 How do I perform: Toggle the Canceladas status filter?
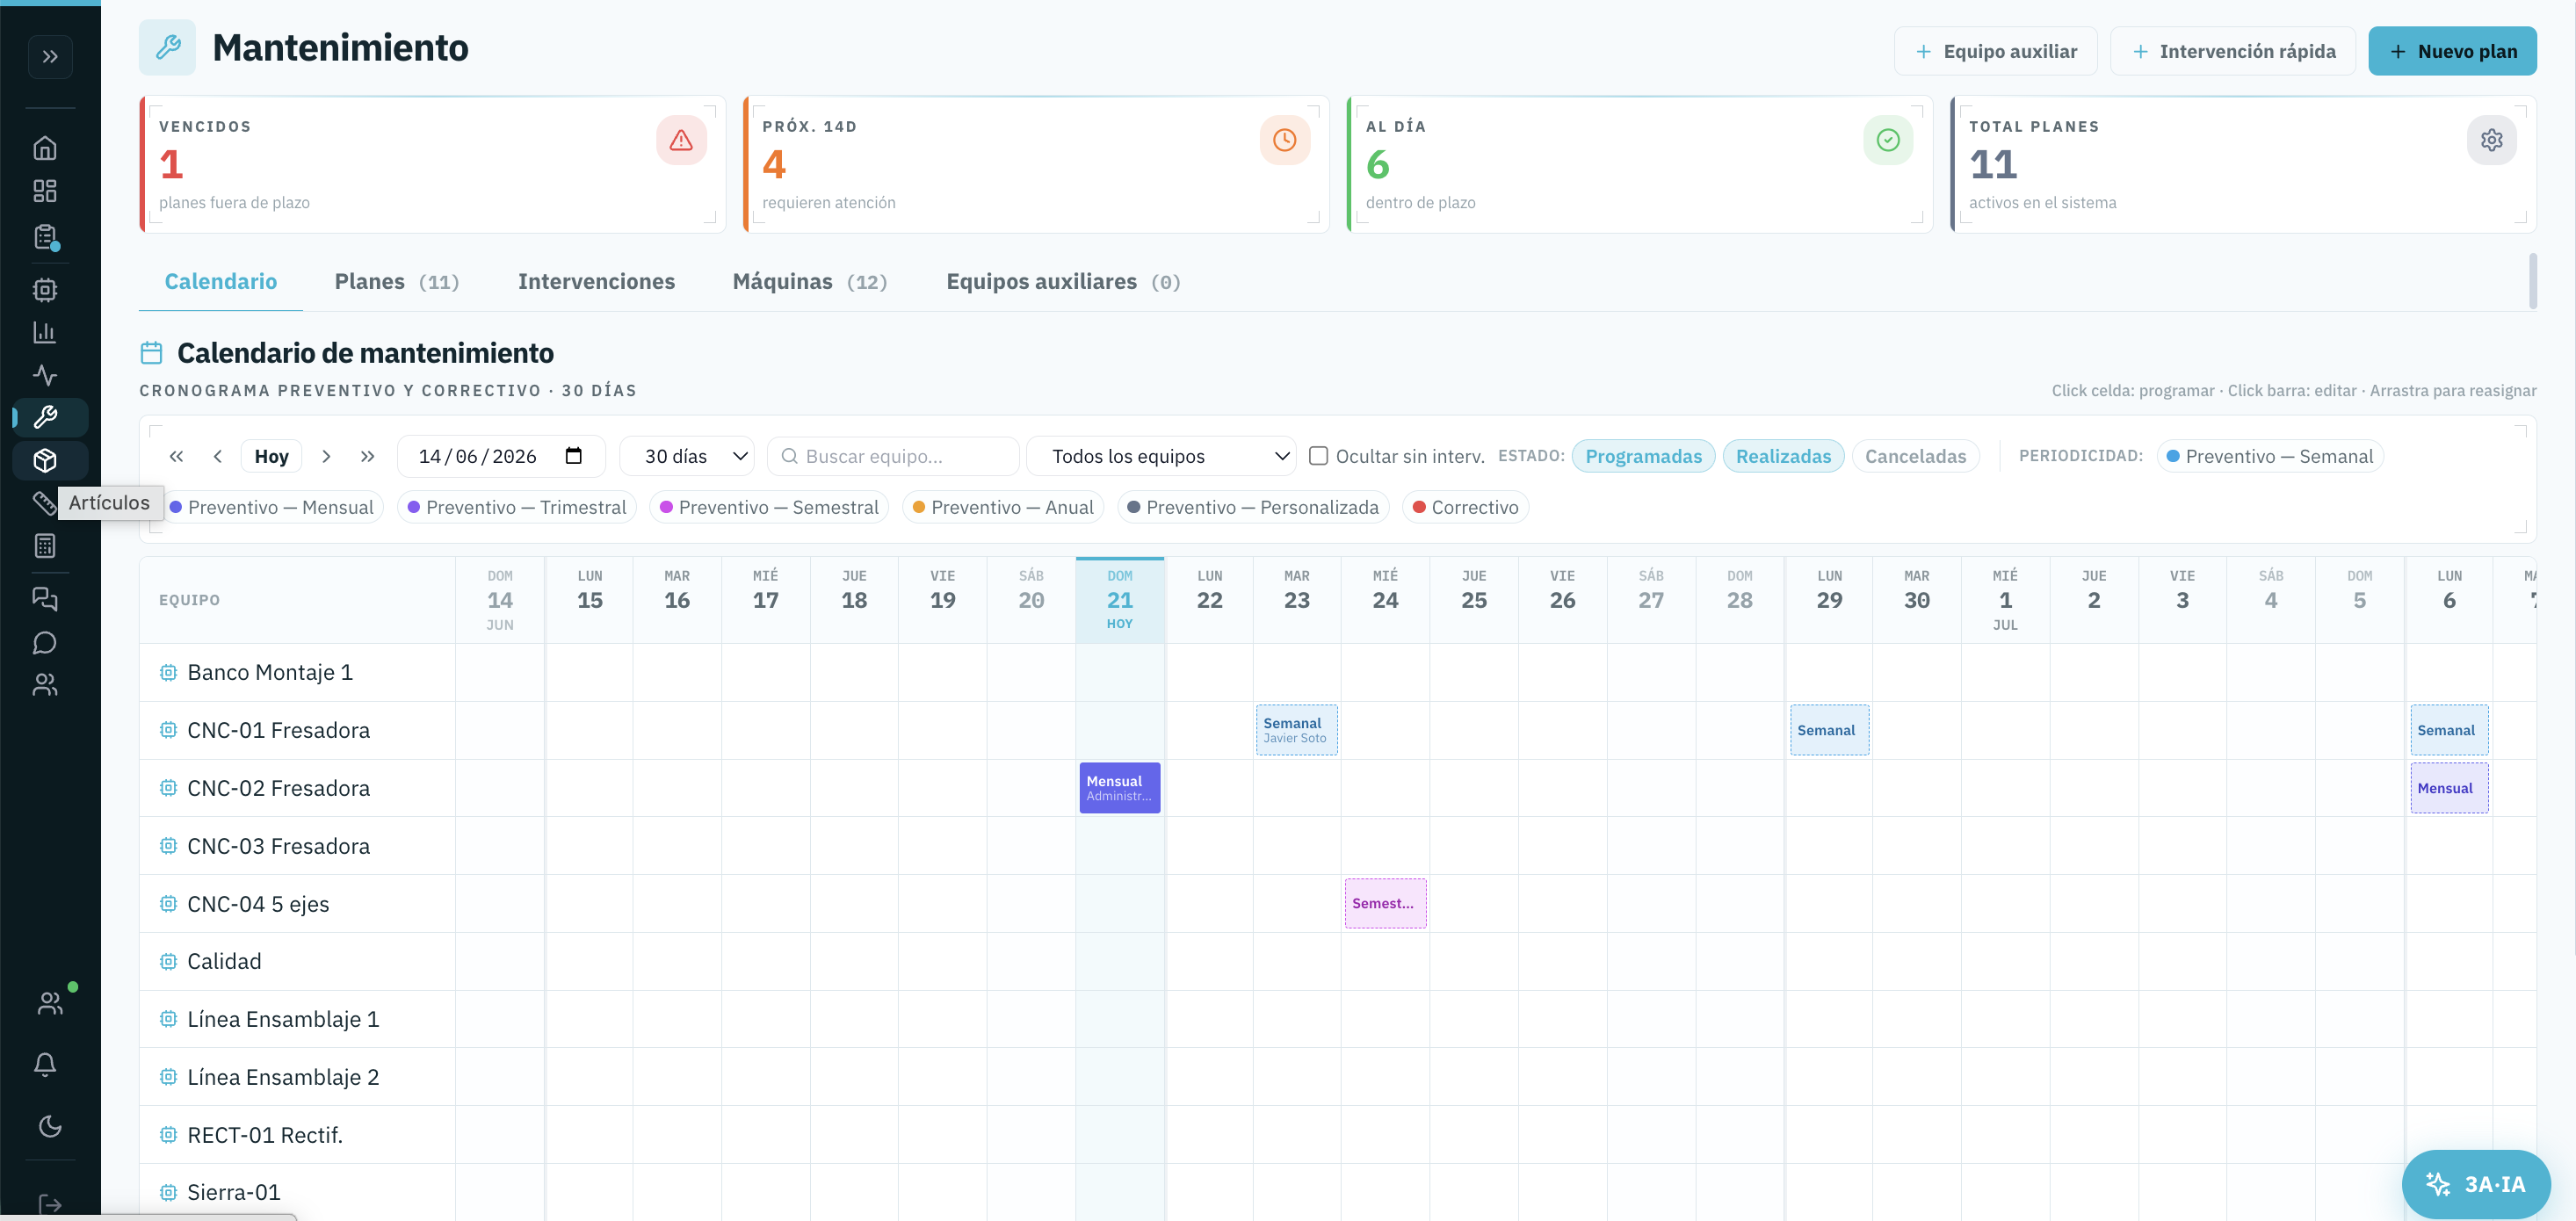(x=1915, y=456)
